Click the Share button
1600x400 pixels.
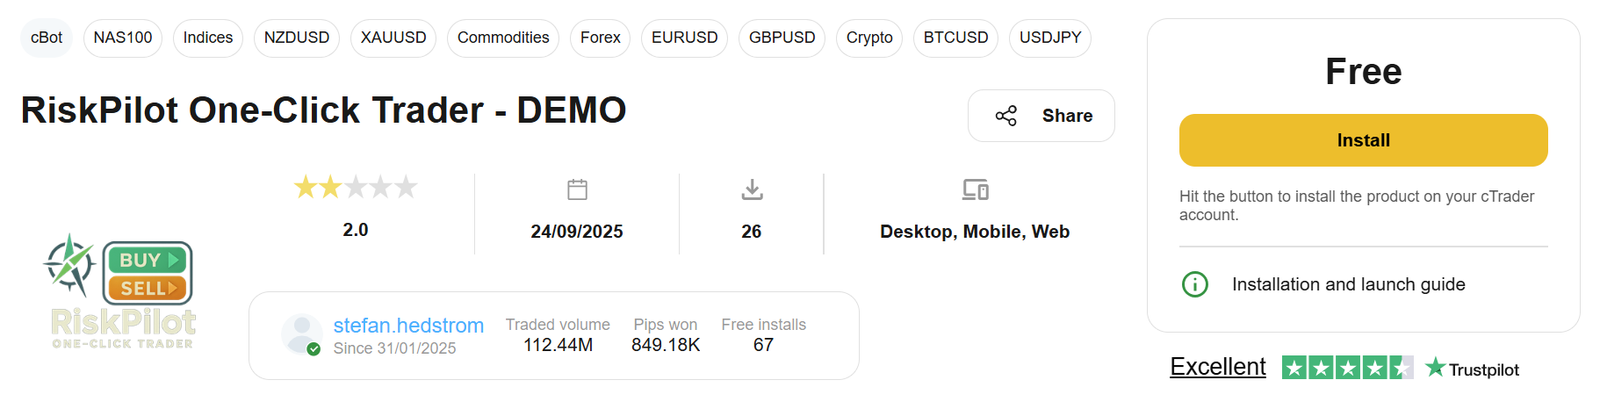(1041, 116)
